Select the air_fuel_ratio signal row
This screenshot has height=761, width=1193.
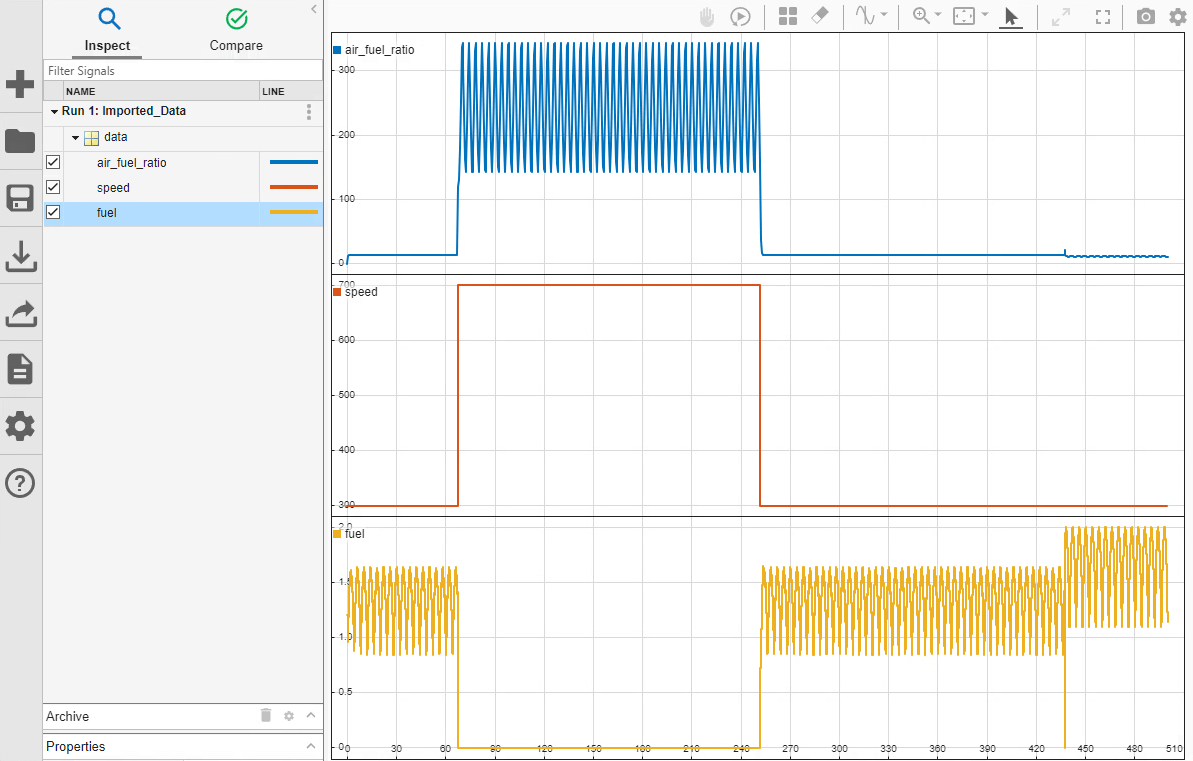[x=183, y=163]
